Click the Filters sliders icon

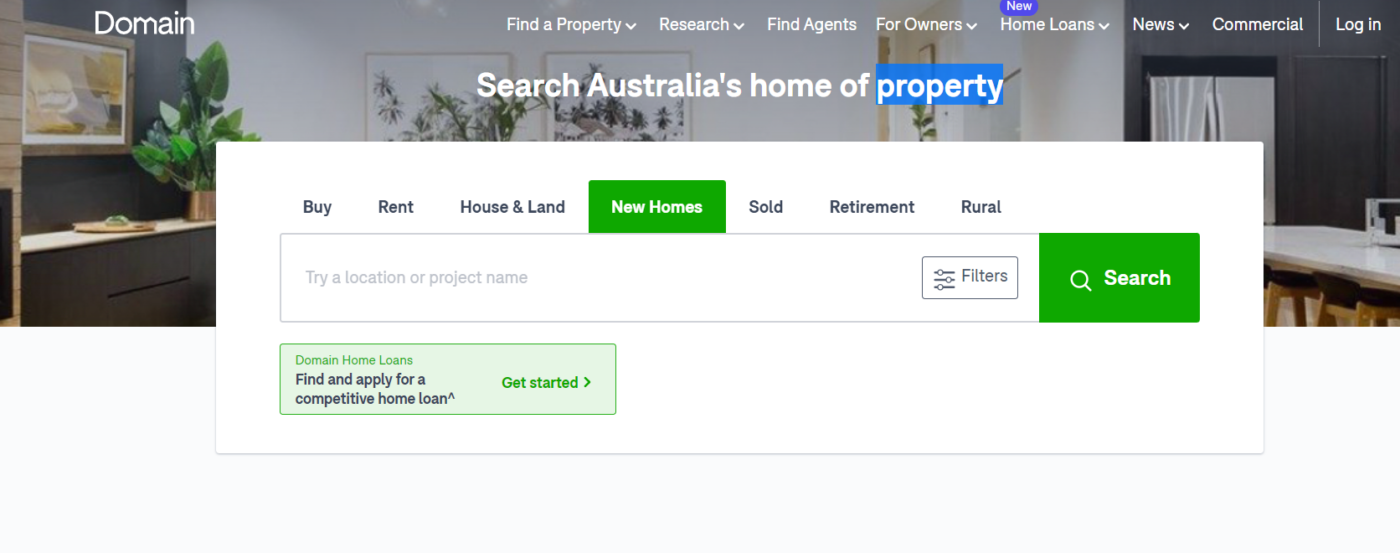pos(944,279)
